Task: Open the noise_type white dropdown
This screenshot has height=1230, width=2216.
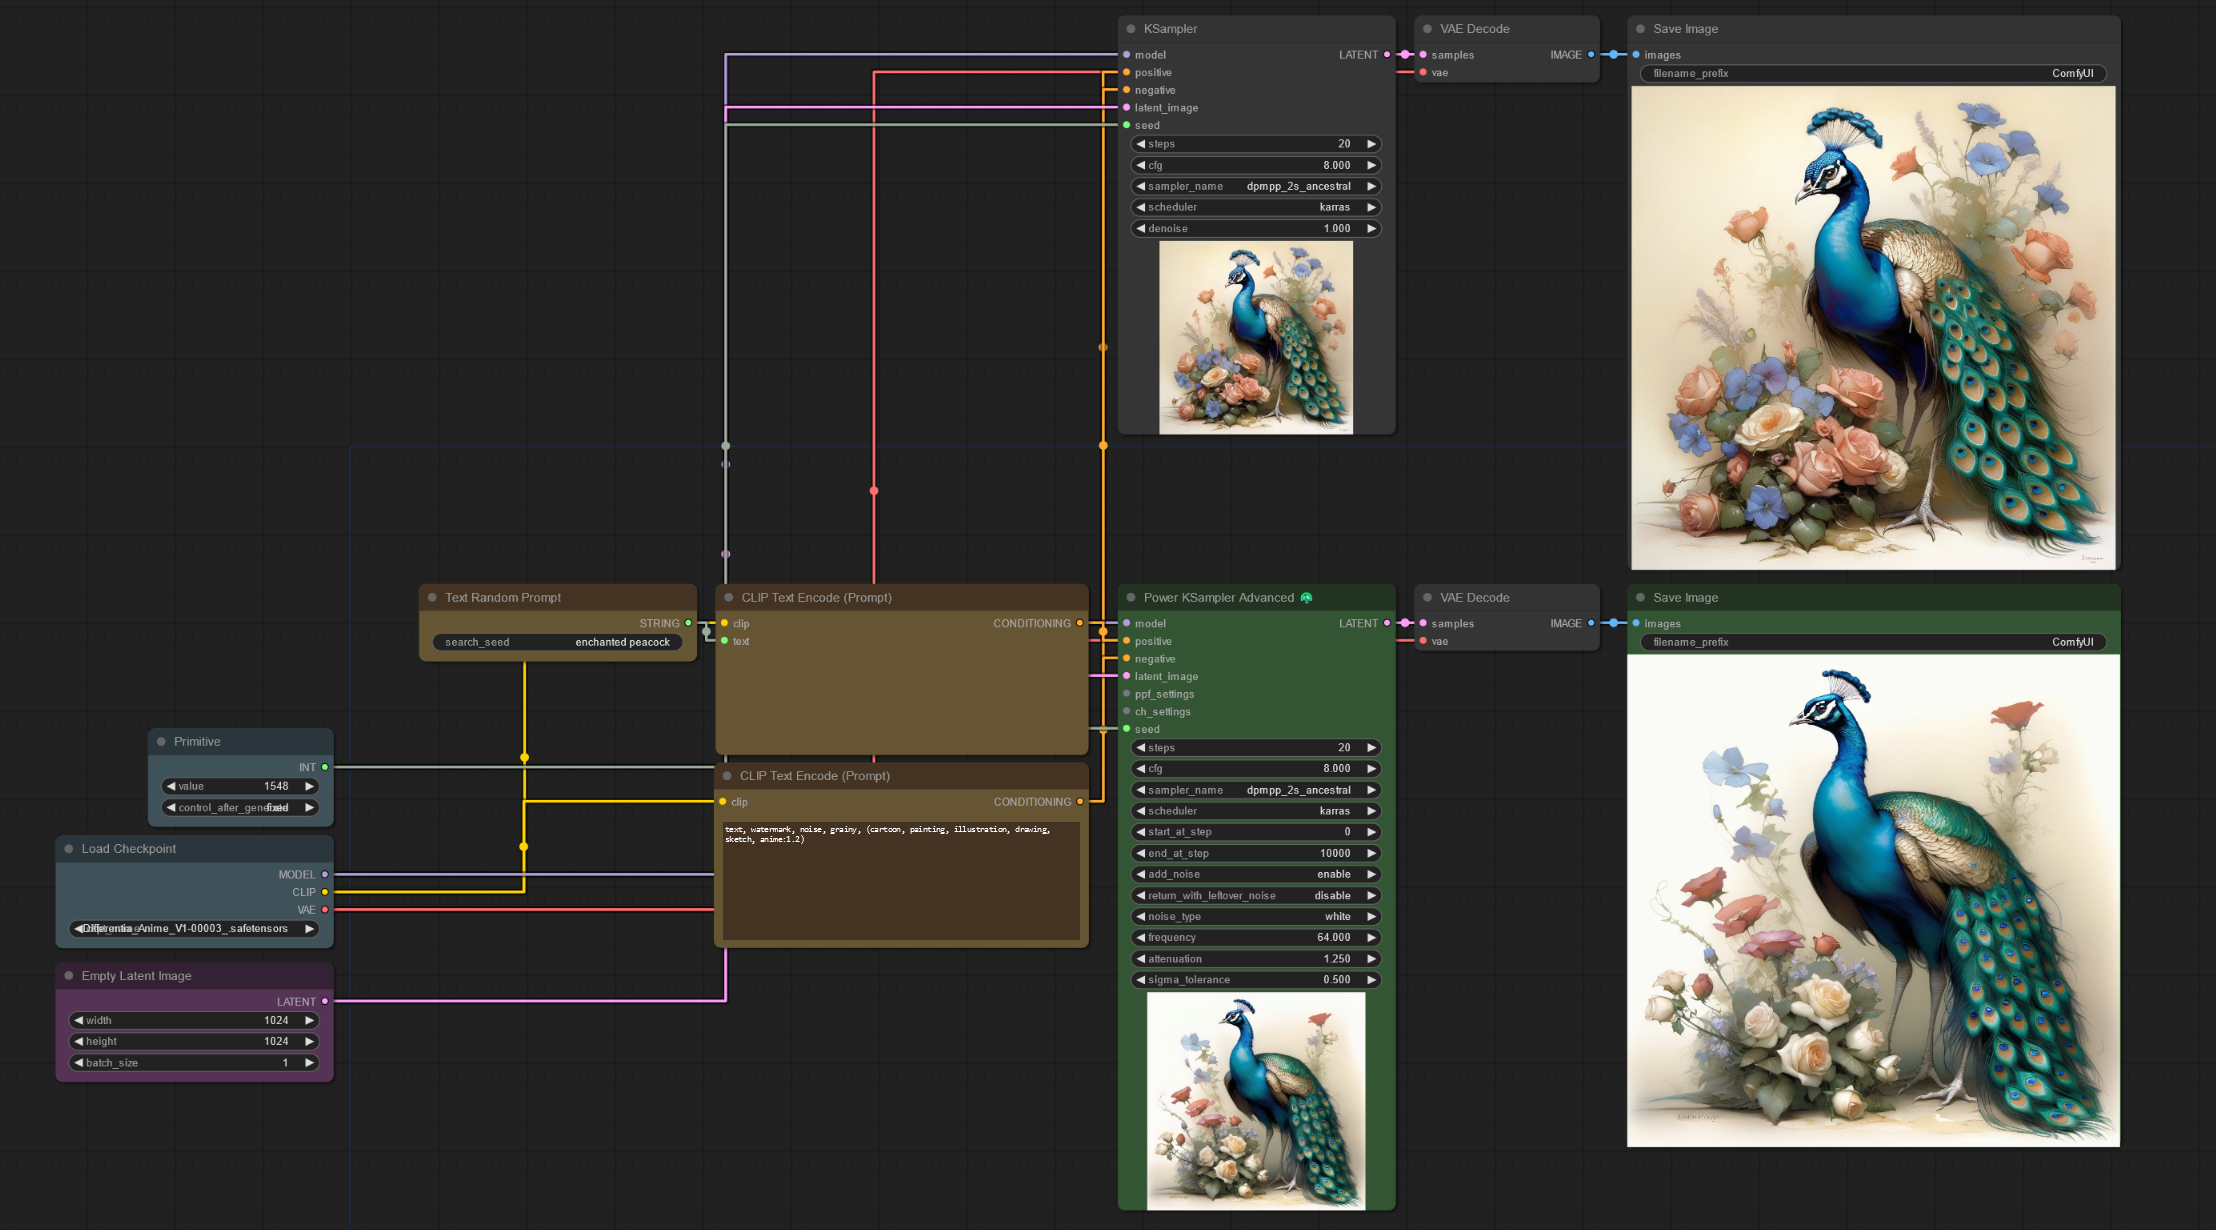Action: [1256, 917]
